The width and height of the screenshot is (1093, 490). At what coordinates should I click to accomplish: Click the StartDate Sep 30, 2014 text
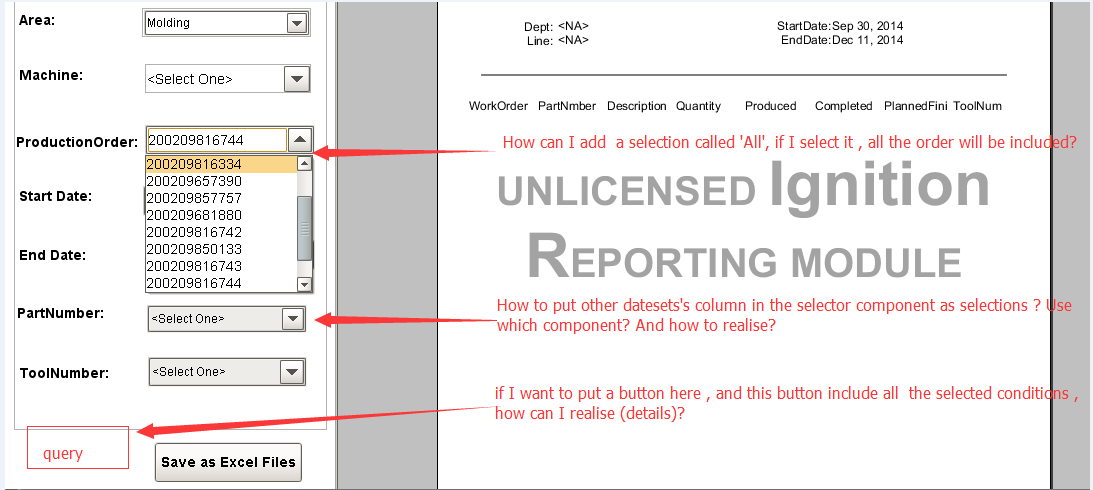(840, 26)
